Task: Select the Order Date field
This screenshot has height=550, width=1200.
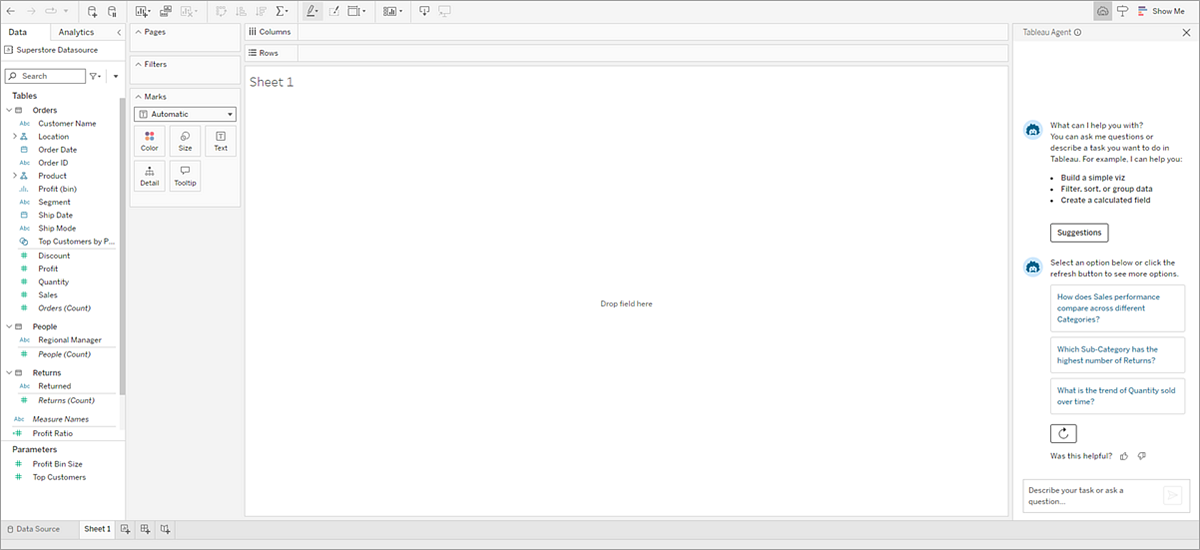Action: (57, 149)
